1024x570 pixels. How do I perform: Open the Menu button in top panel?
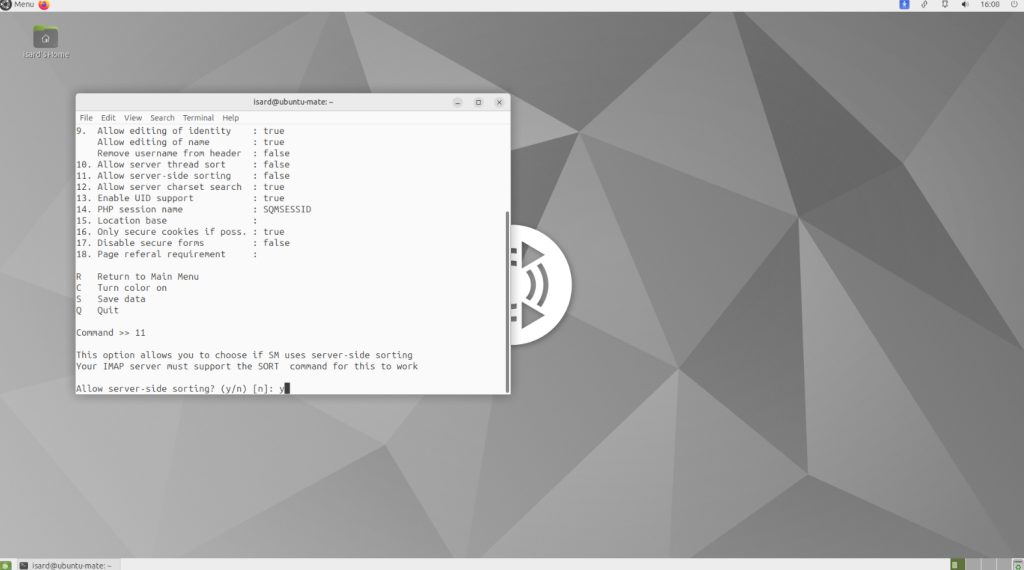pos(18,5)
